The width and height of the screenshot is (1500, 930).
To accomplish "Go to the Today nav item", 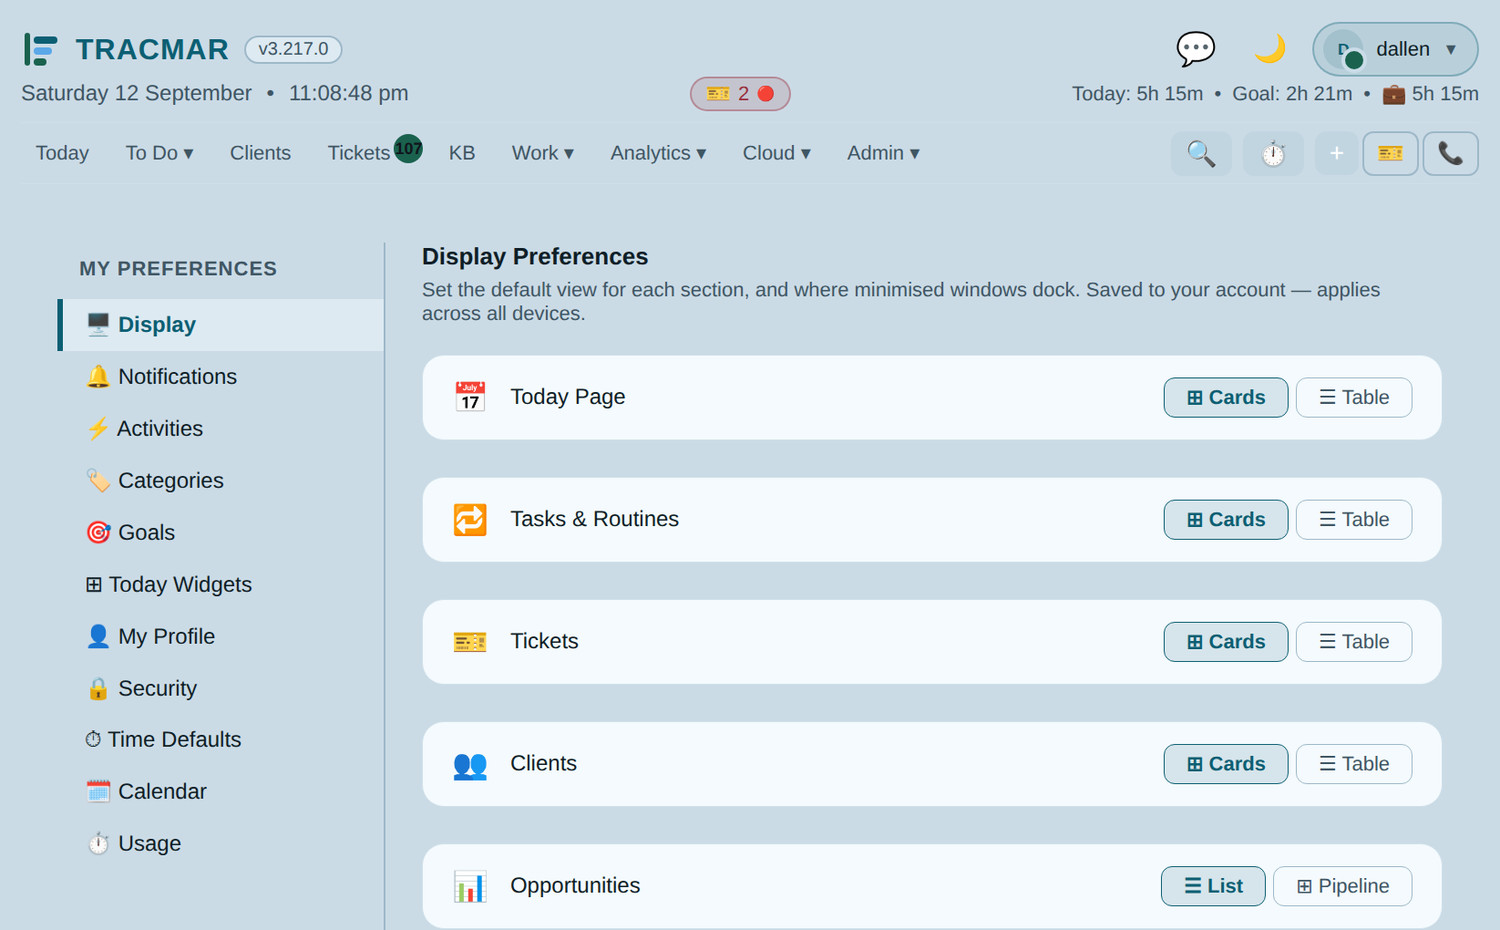I will [62, 153].
